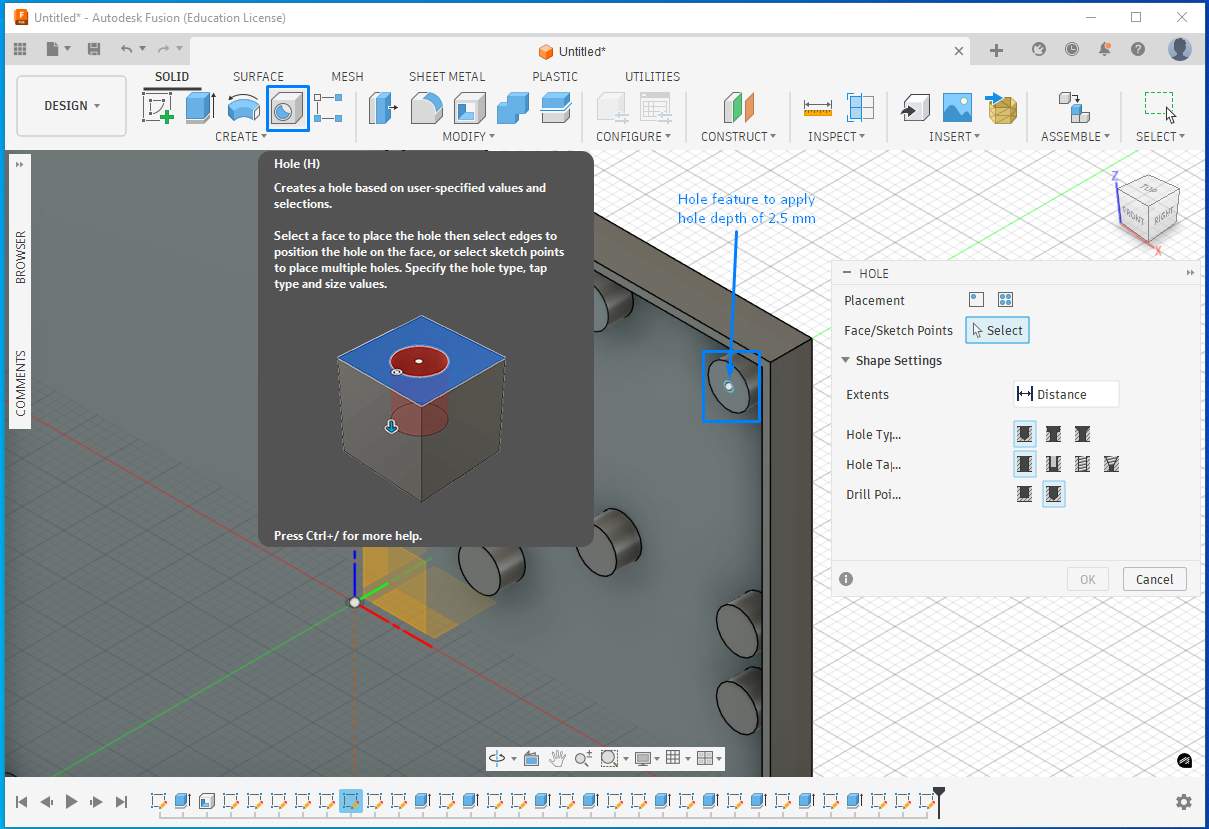Image resolution: width=1209 pixels, height=829 pixels.
Task: Select Flat drill point option
Action: click(1024, 494)
